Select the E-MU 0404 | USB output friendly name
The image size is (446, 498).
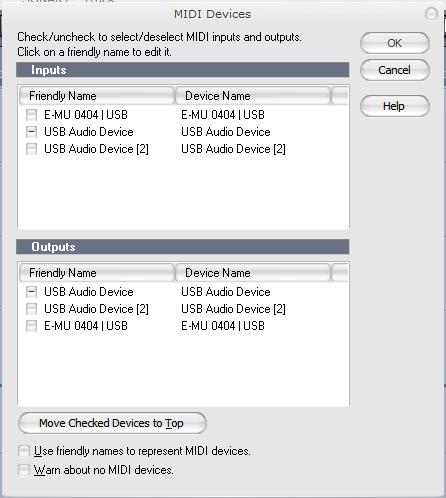(x=86, y=326)
